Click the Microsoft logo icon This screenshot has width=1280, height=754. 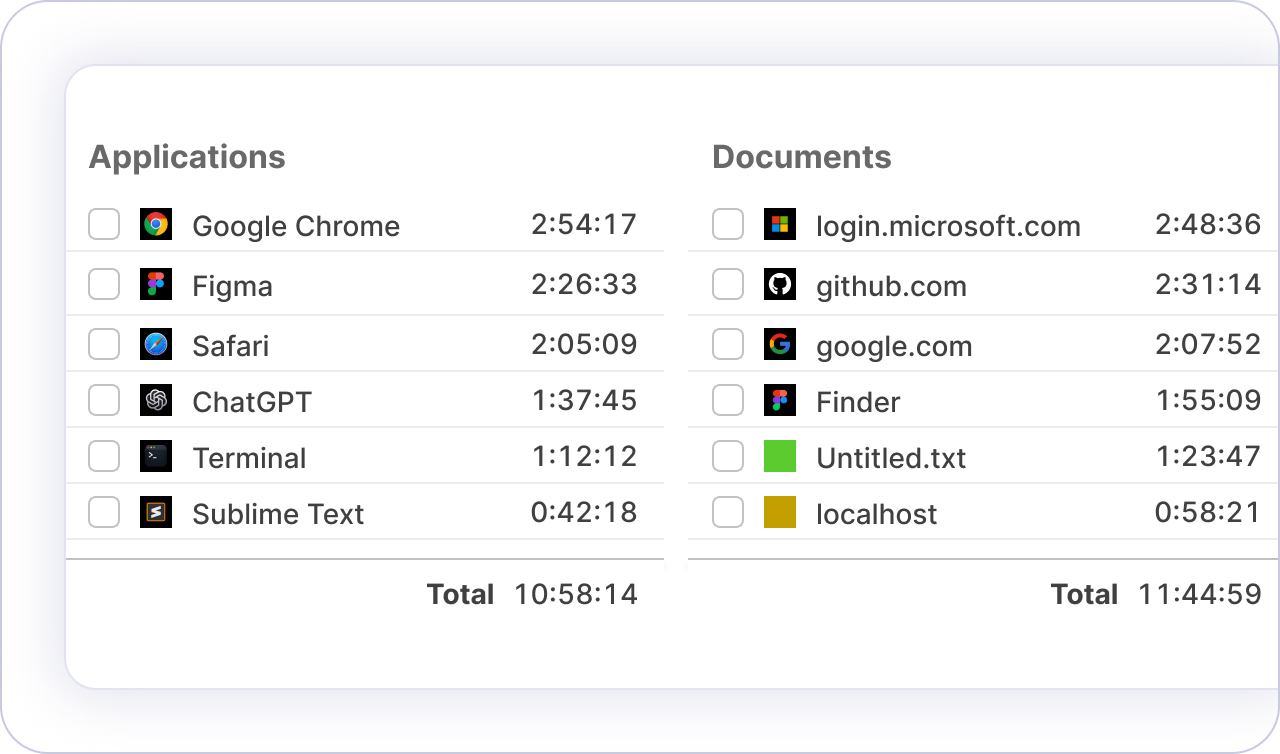pos(780,224)
